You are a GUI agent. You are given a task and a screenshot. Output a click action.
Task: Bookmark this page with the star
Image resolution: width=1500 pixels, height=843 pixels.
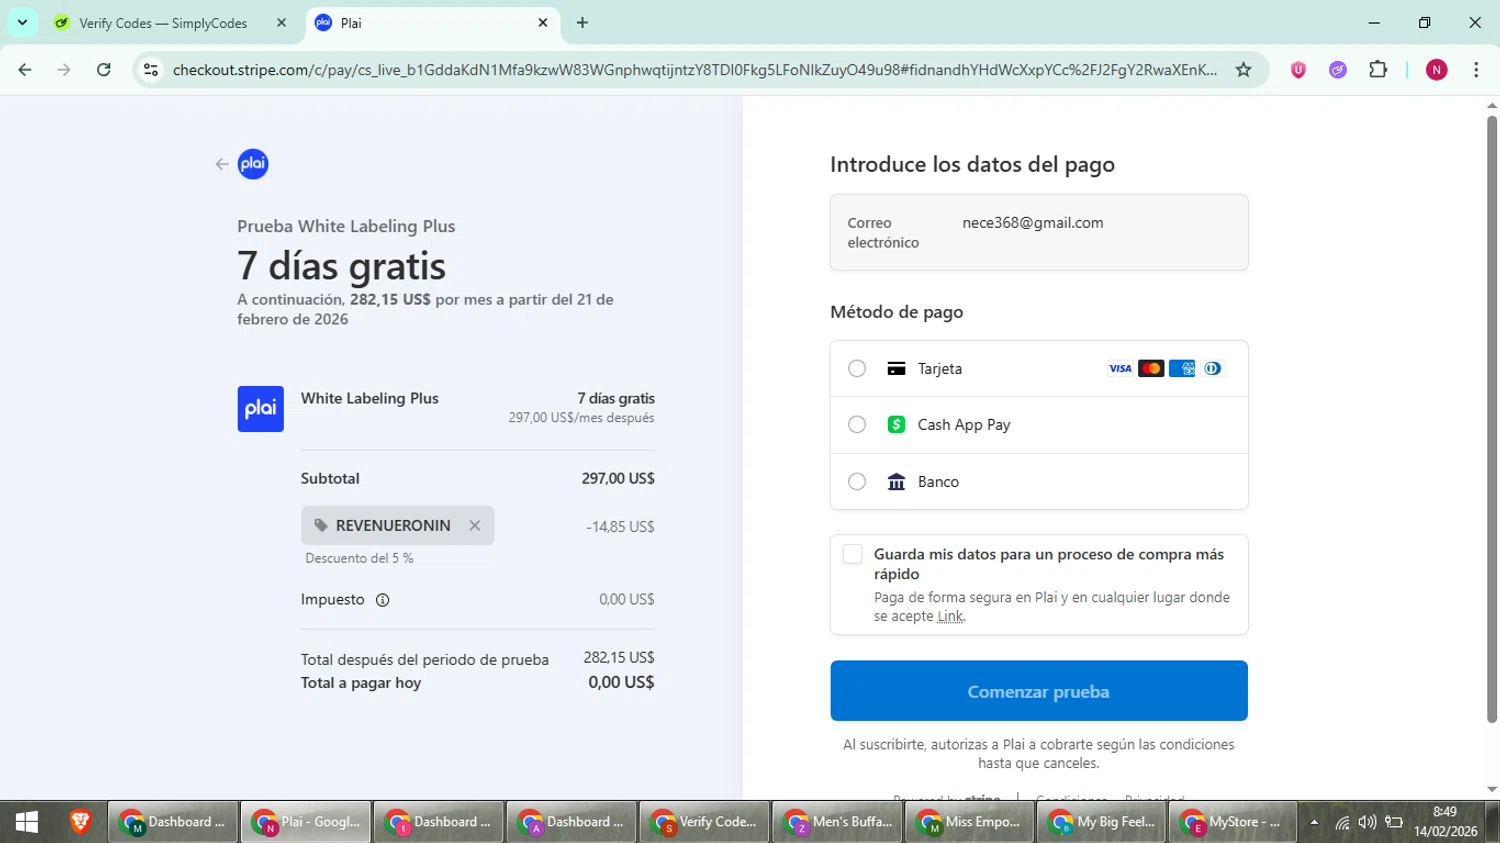[x=1244, y=70]
